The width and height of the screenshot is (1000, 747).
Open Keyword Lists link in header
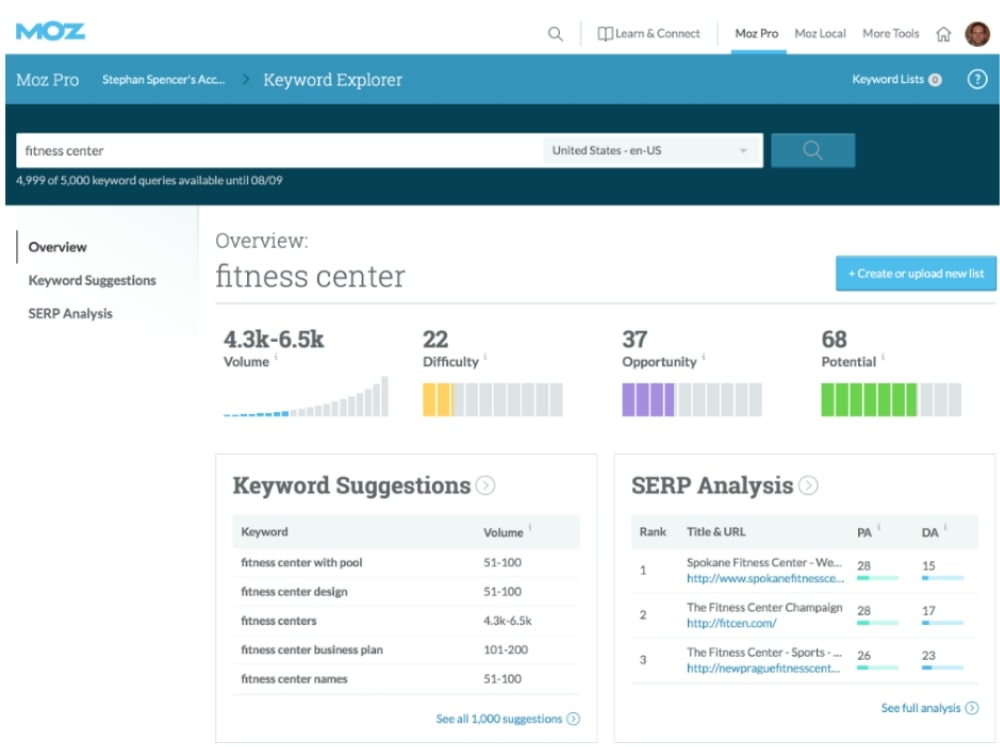(x=888, y=80)
